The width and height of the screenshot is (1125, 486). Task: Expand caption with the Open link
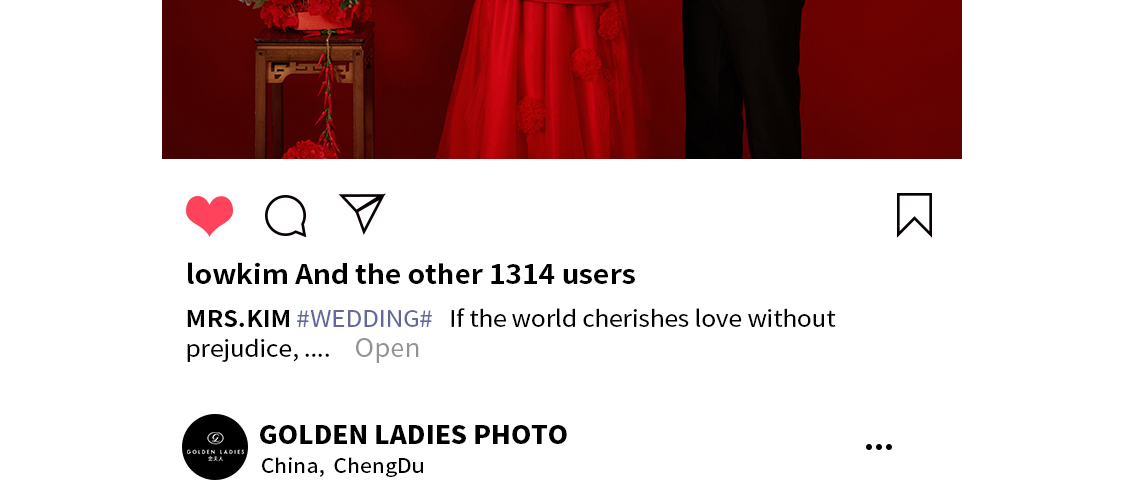pos(387,348)
